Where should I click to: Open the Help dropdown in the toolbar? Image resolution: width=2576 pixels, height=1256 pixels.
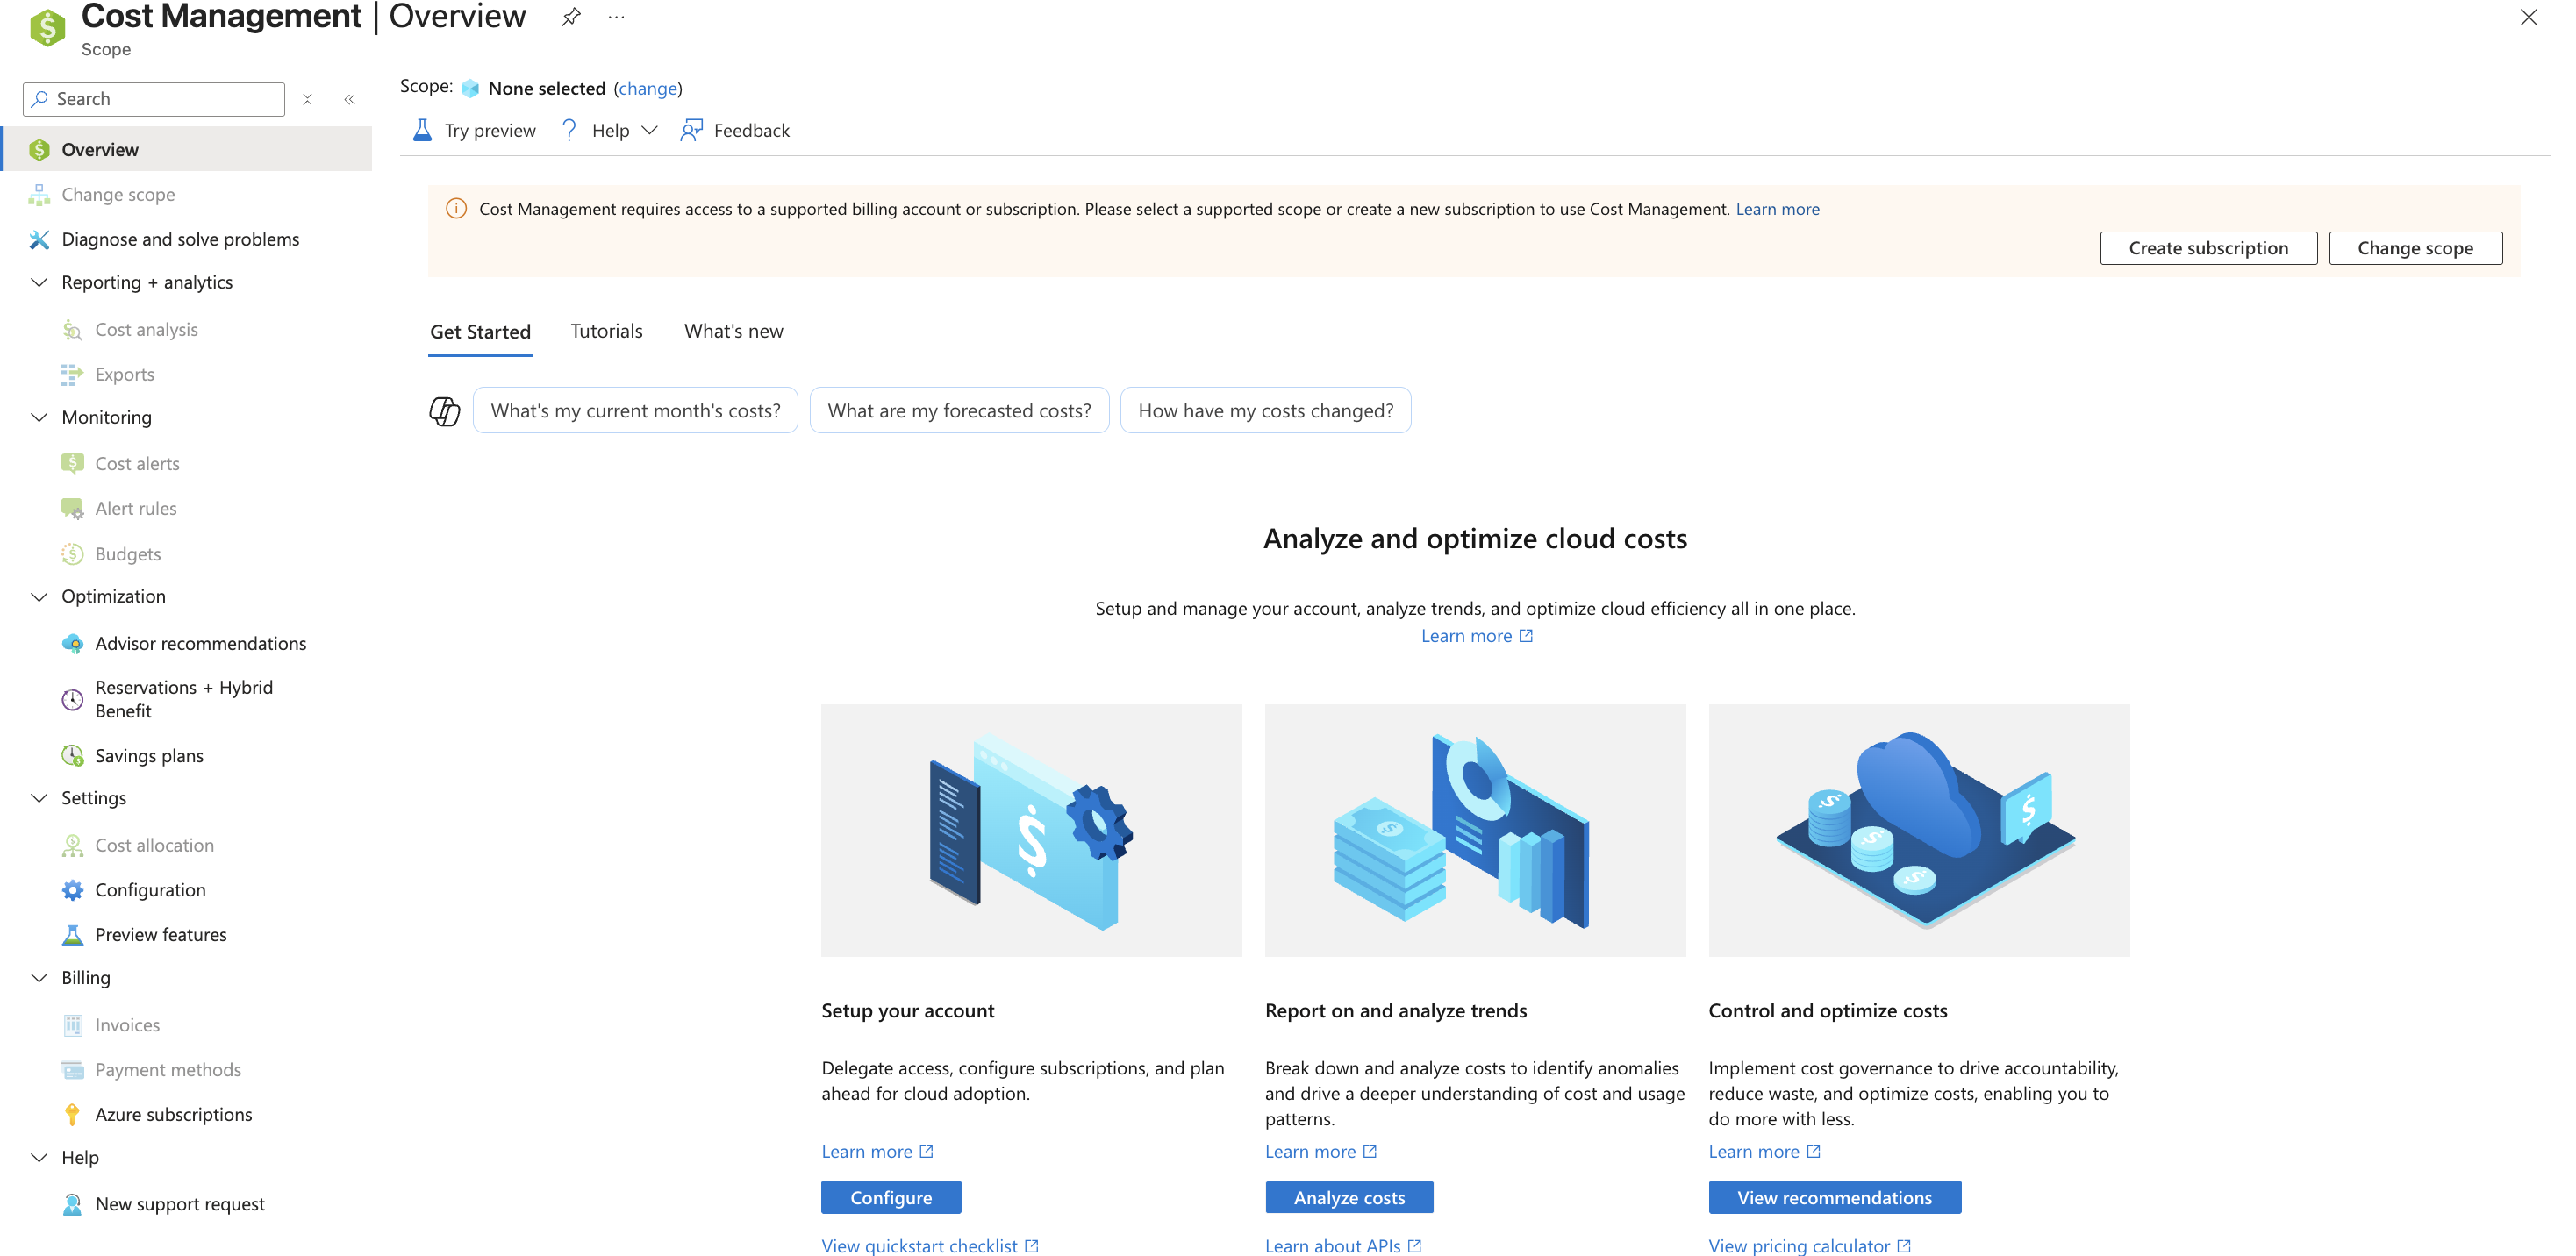(x=609, y=130)
